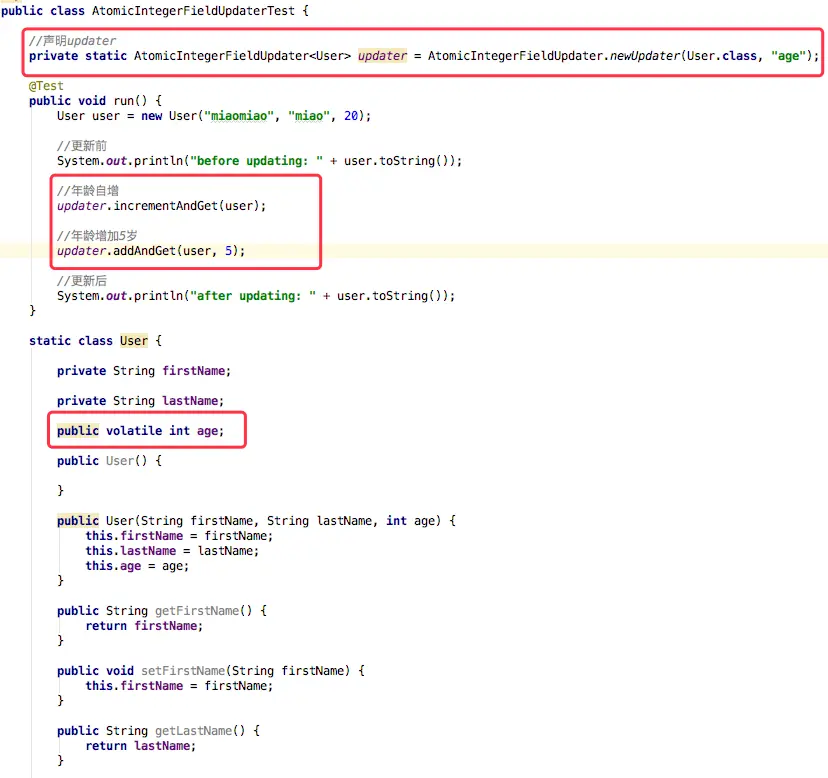Click the "setFirstName" method name

pyautogui.click(x=183, y=671)
